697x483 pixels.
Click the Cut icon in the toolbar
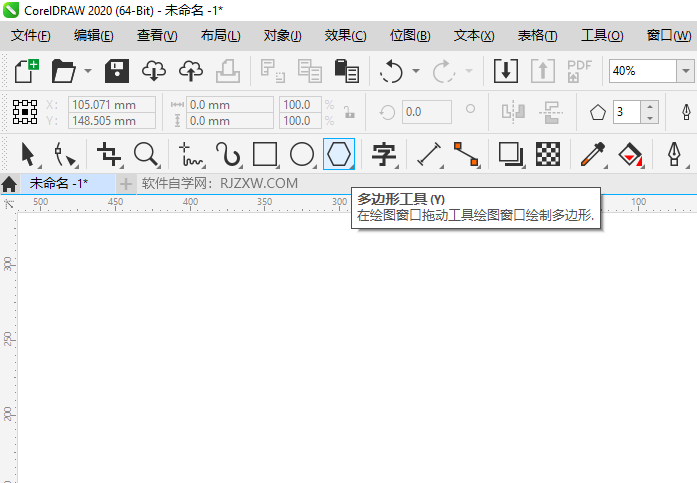(x=272, y=71)
